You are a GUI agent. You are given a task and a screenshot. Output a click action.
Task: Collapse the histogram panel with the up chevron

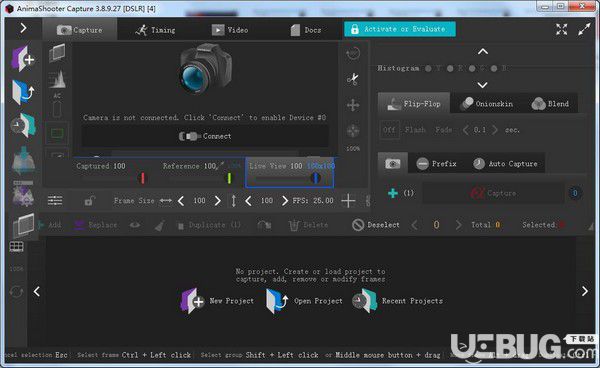coord(483,51)
